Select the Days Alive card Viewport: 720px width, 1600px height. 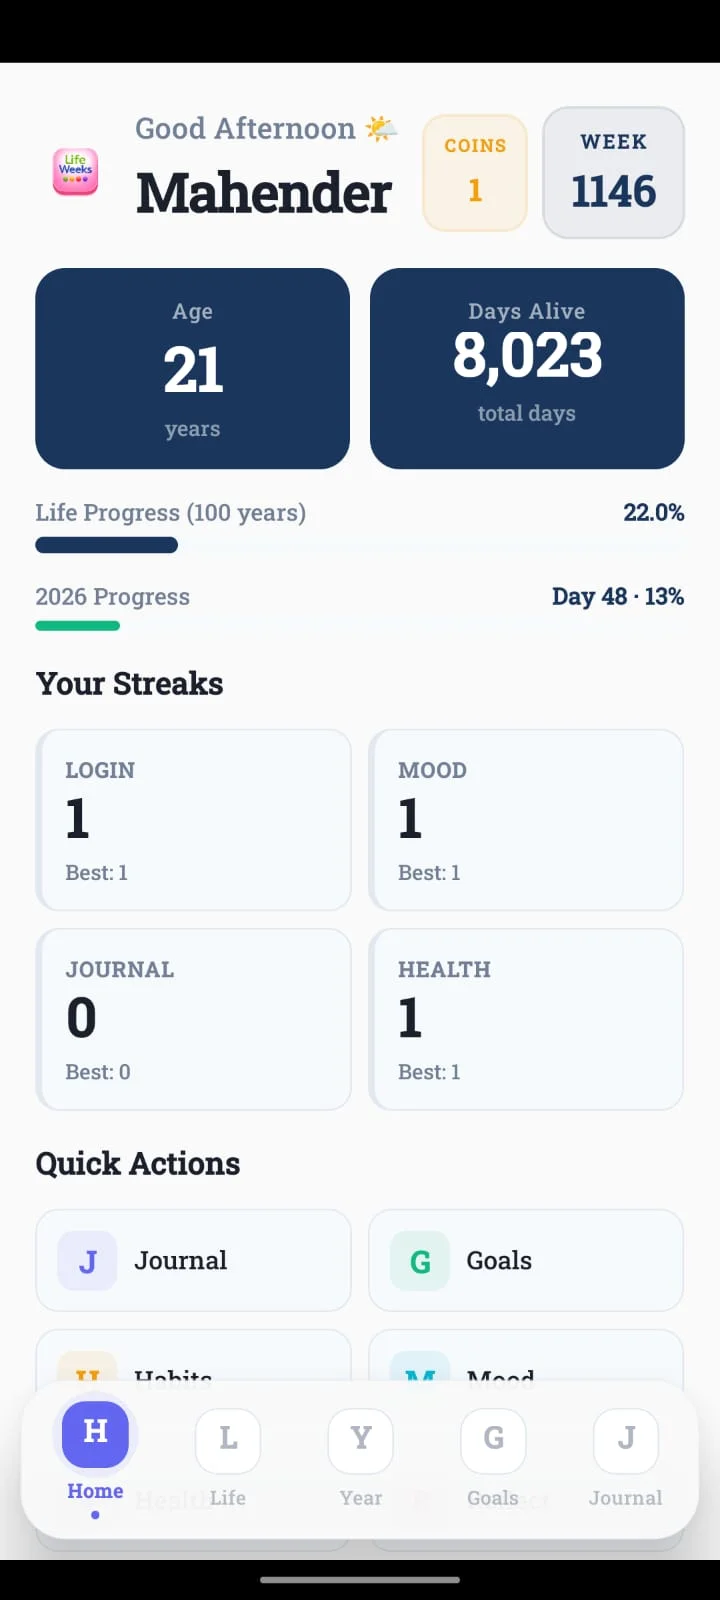coord(527,368)
